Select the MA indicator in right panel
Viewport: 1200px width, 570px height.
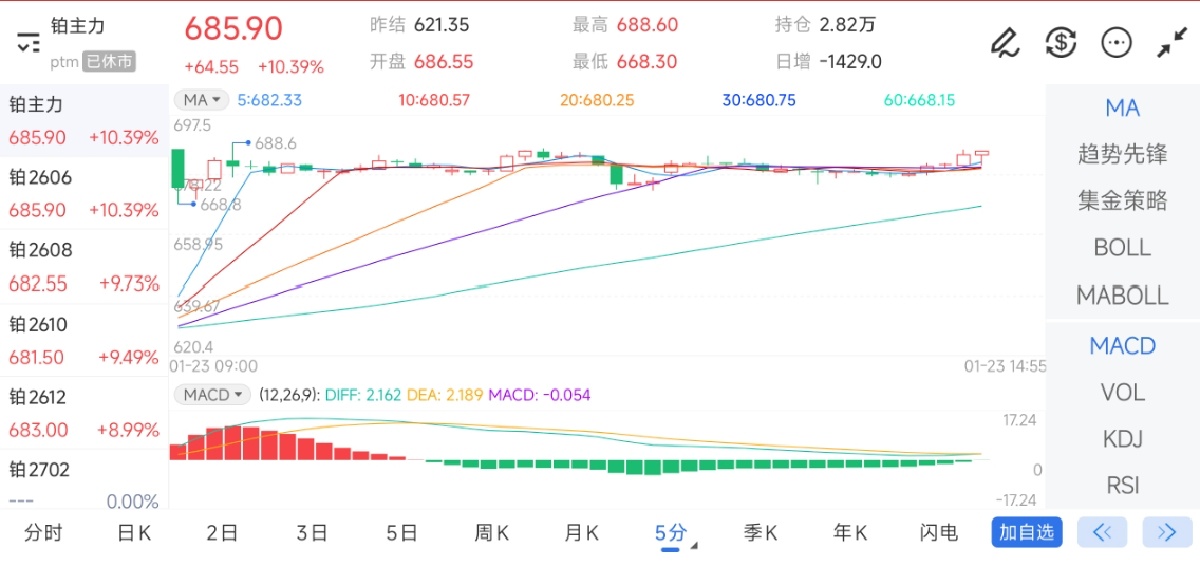click(1122, 108)
